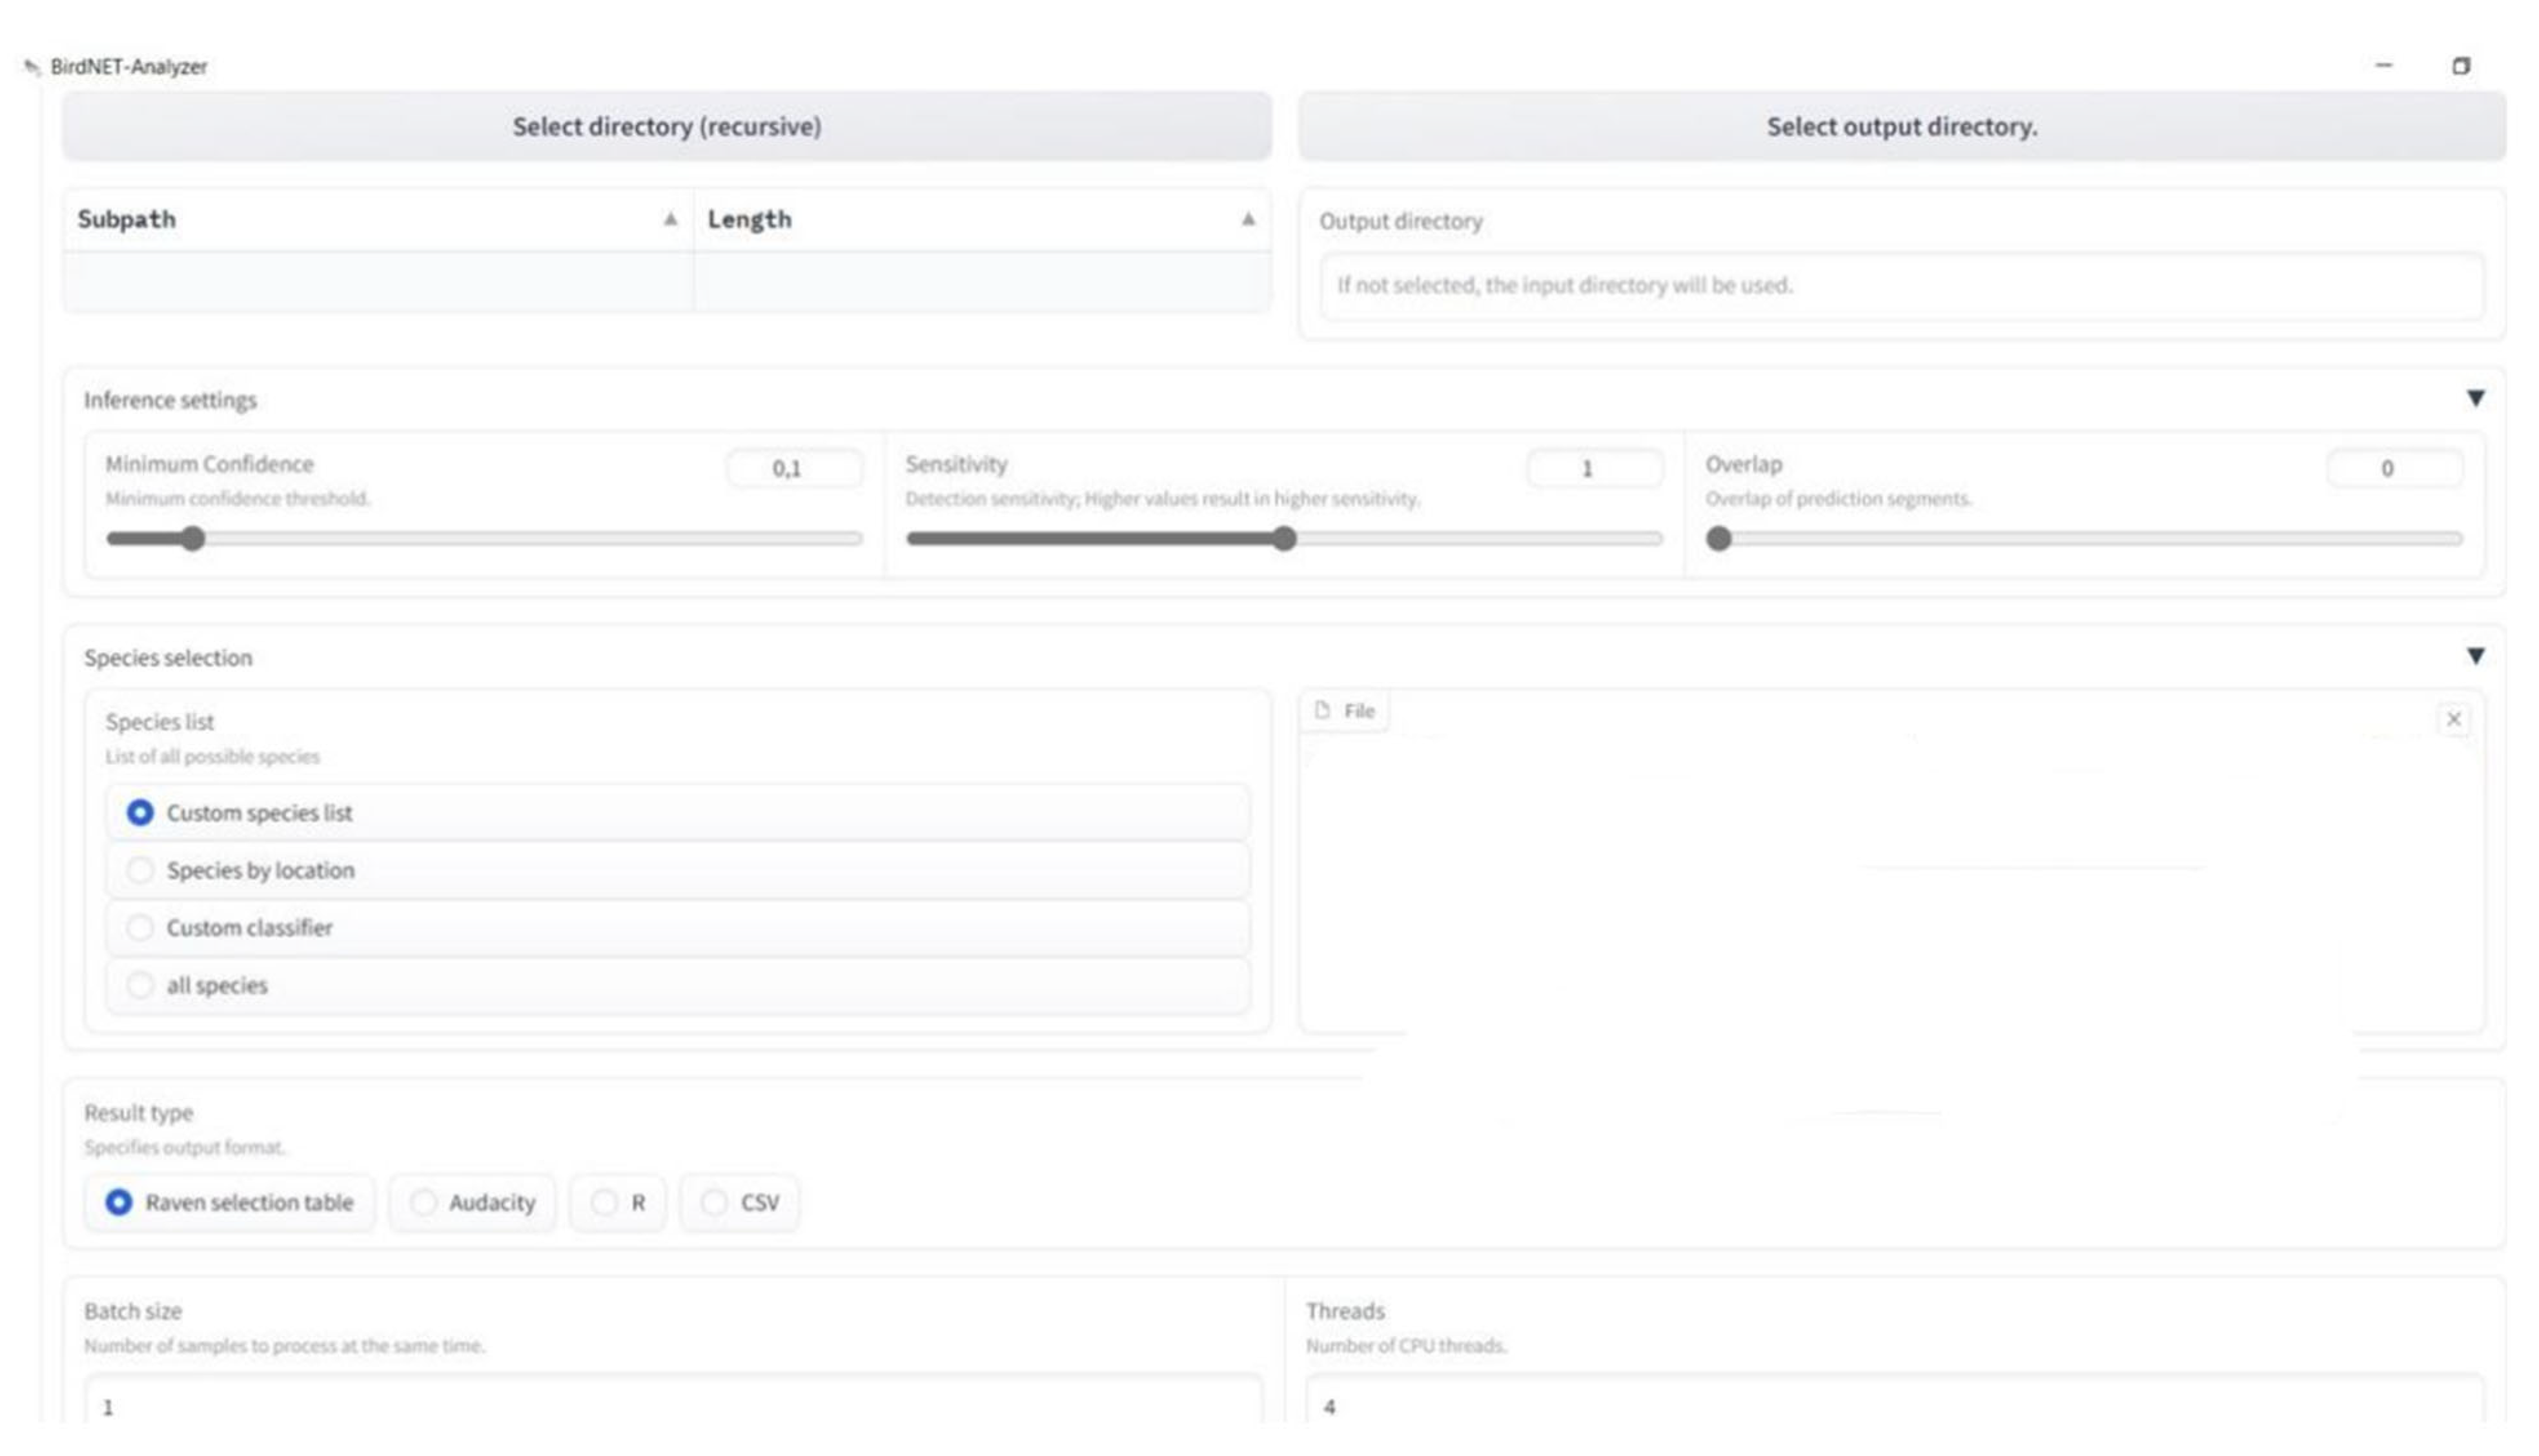The image size is (2539, 1456).
Task: Choose the Custom classifier radio option
Action: click(140, 928)
